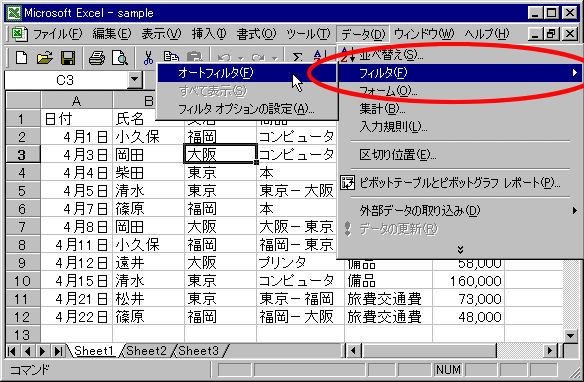This screenshot has width=584, height=382.
Task: Choose フィルタ オプションの設定 from submenu
Action: (247, 109)
